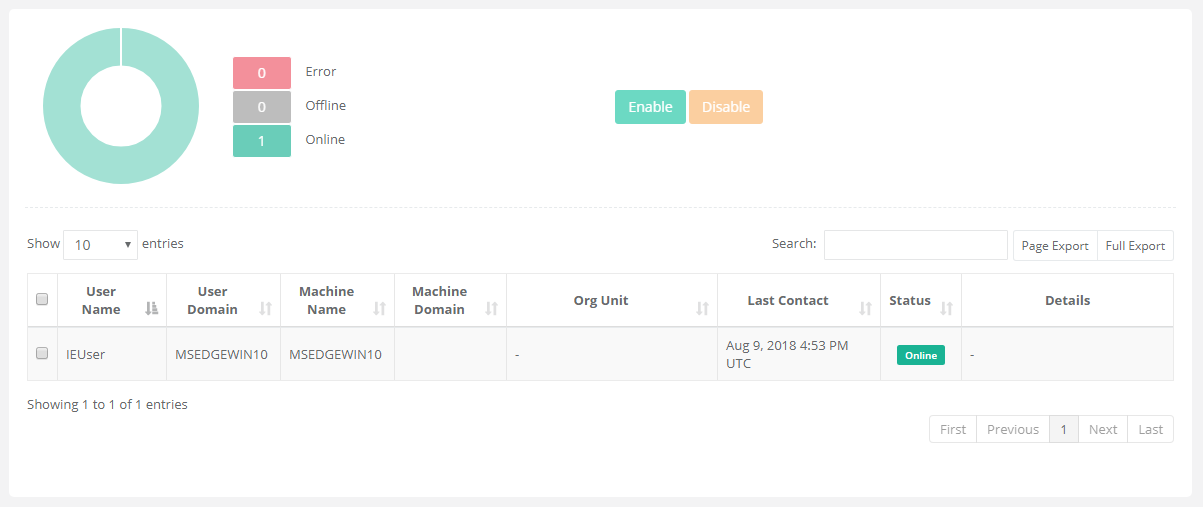Click Machine Domain sort icon
The width and height of the screenshot is (1203, 507).
[x=492, y=309]
